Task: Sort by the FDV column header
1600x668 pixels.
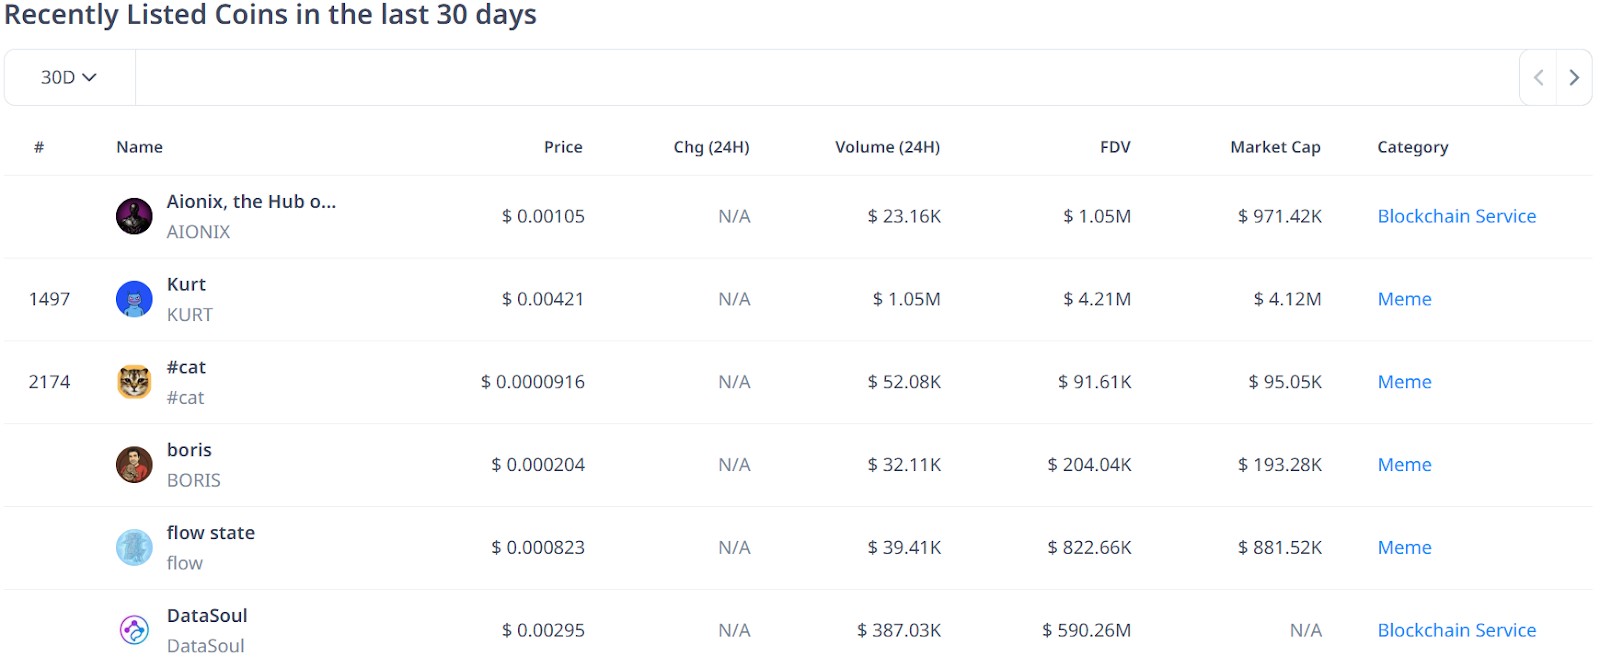Action: 1115,147
